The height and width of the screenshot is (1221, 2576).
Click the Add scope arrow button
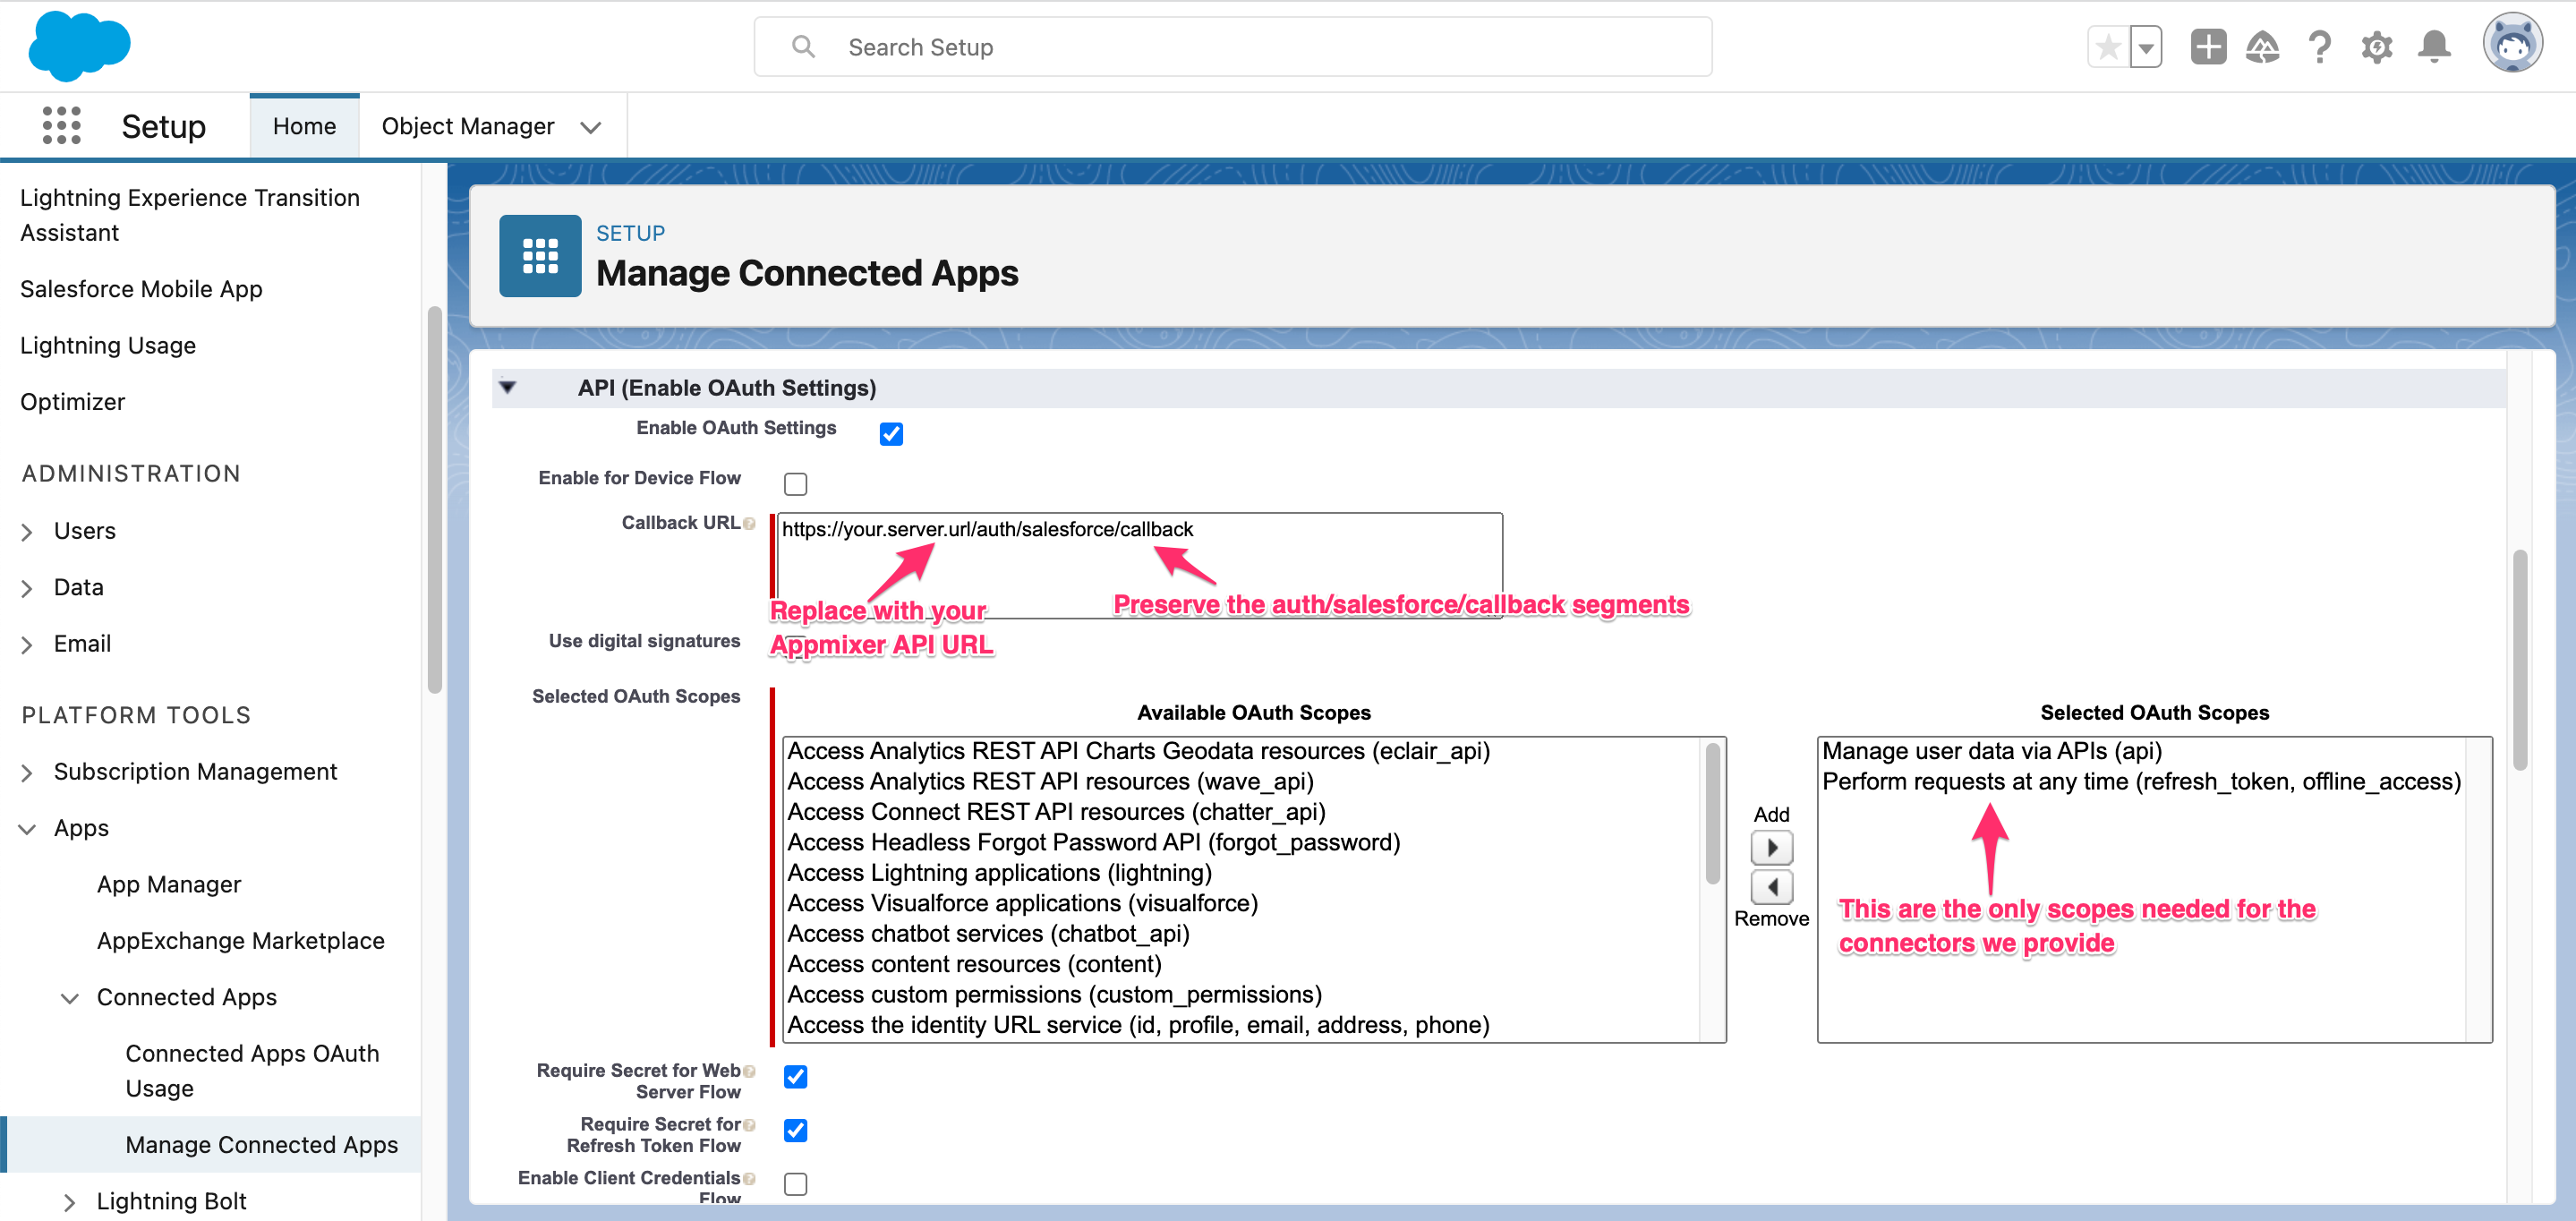coord(1771,848)
